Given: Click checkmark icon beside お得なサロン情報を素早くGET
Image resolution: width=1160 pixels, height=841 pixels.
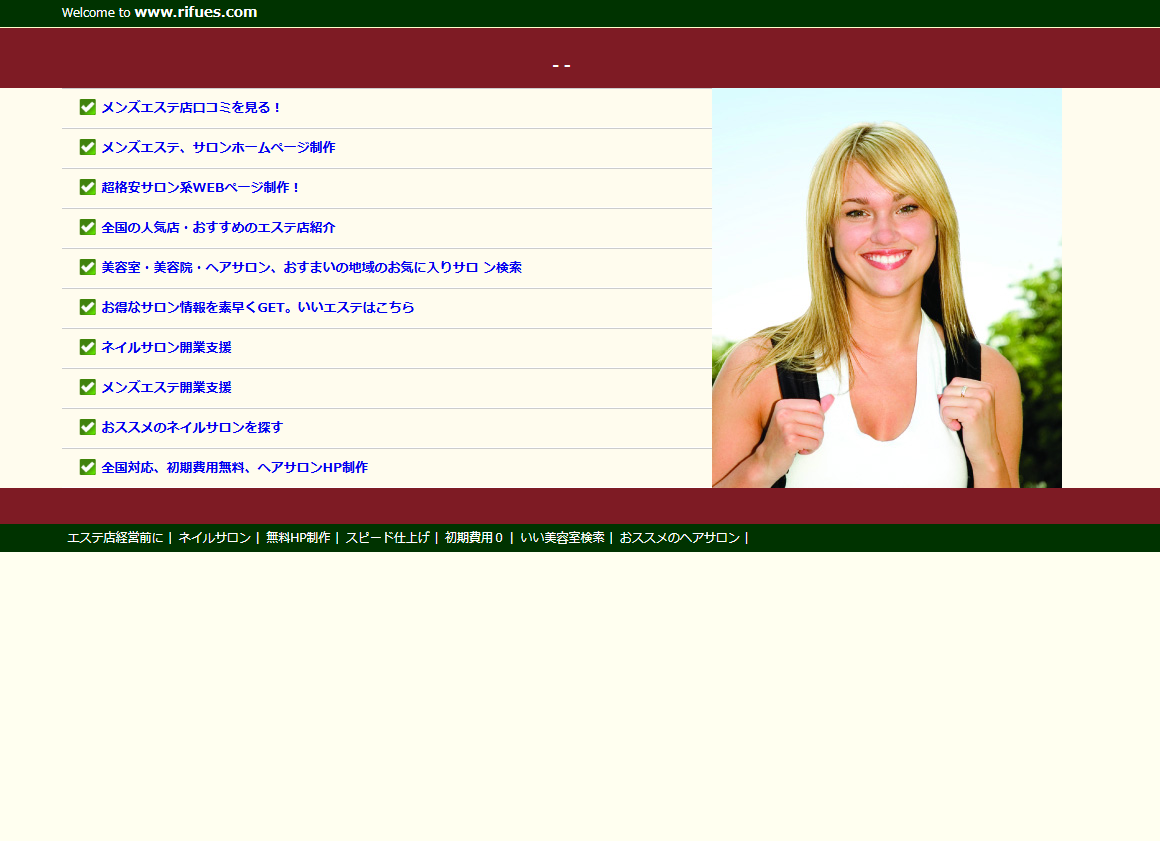Looking at the screenshot, I should (87, 307).
